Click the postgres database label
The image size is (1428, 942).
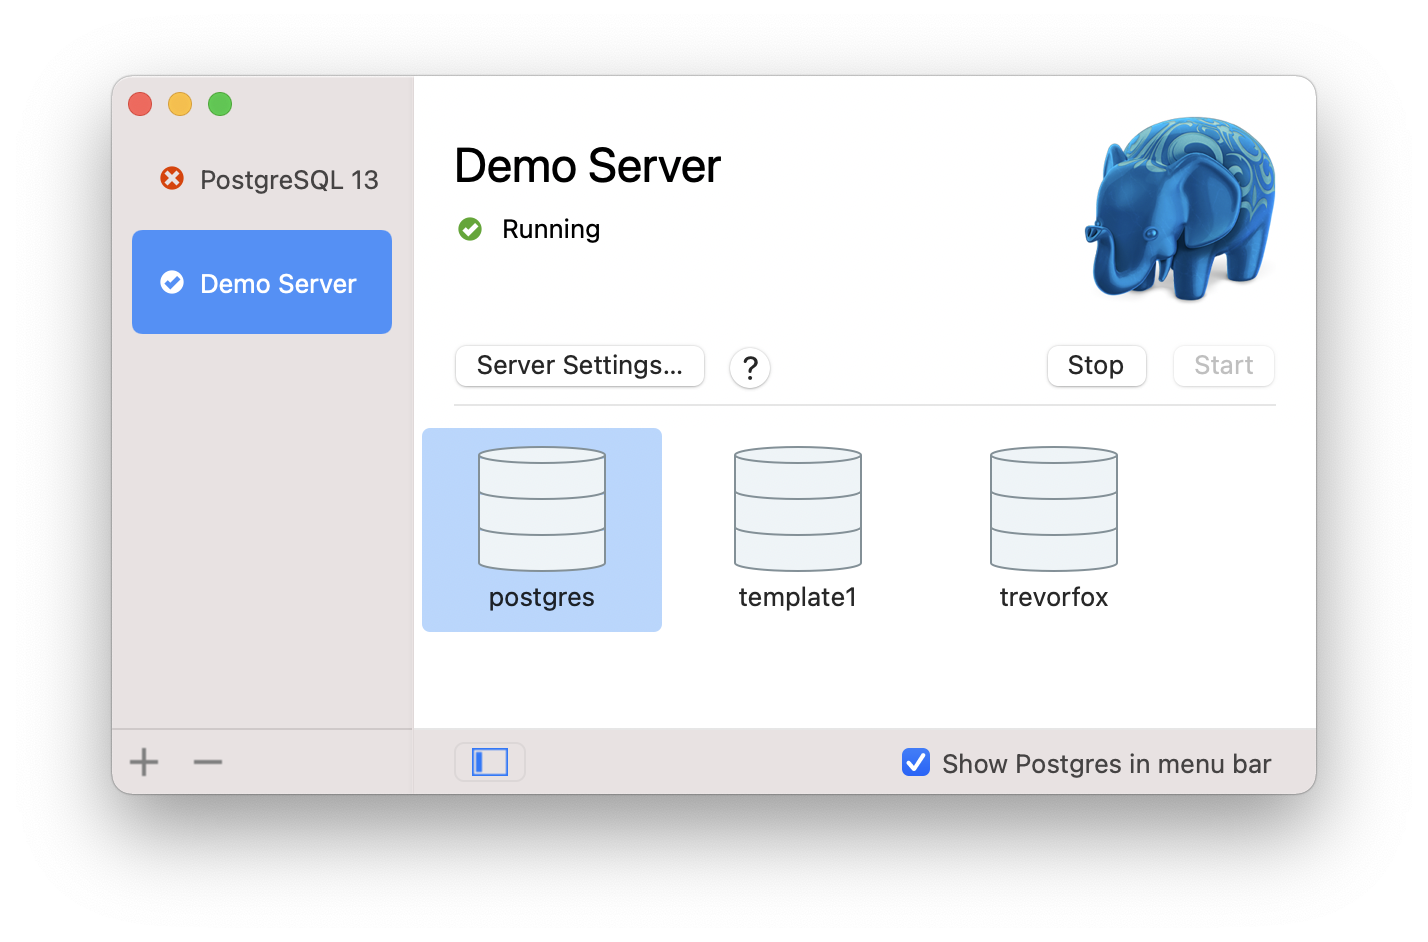pos(542,597)
